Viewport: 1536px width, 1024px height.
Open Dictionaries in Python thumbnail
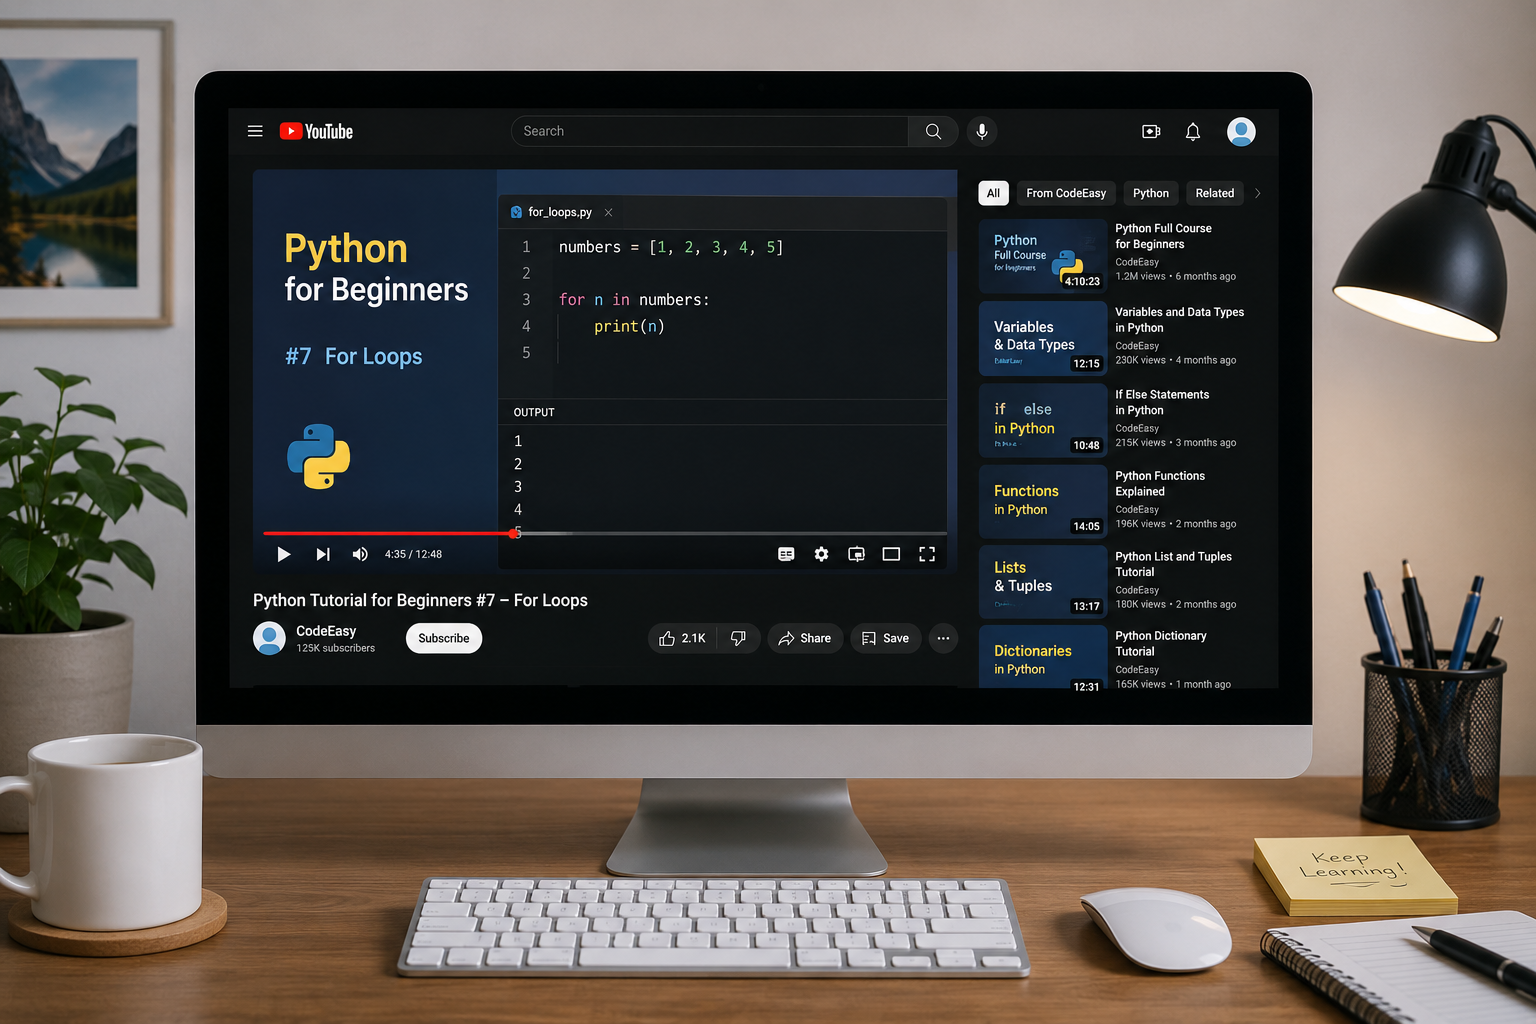(x=1043, y=658)
